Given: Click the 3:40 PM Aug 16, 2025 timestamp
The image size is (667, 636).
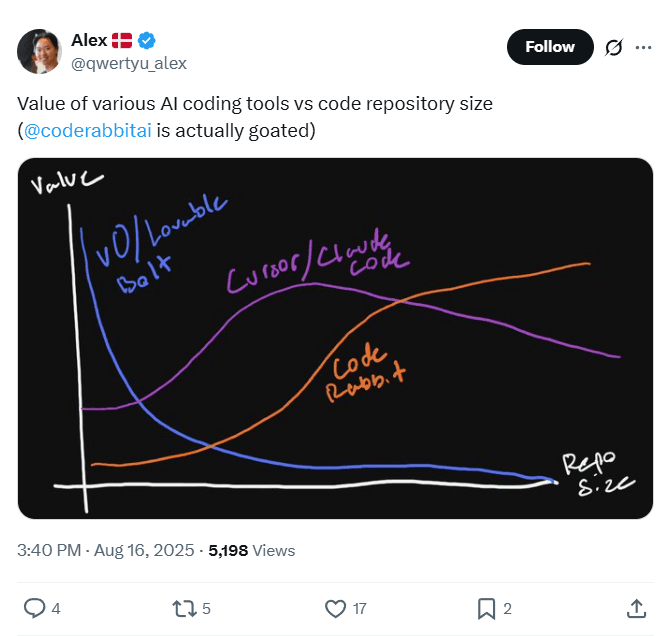Looking at the screenshot, I should pyautogui.click(x=107, y=550).
